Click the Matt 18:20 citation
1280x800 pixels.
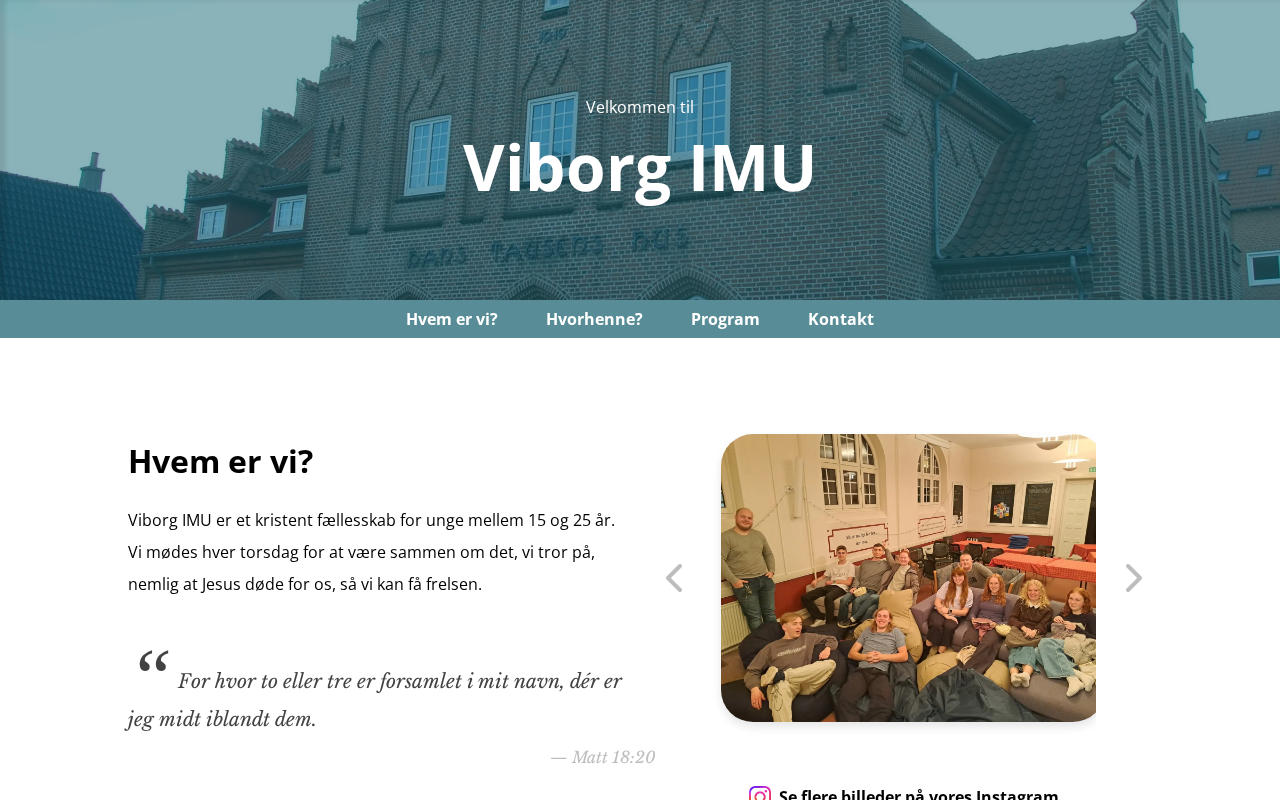click(x=603, y=757)
